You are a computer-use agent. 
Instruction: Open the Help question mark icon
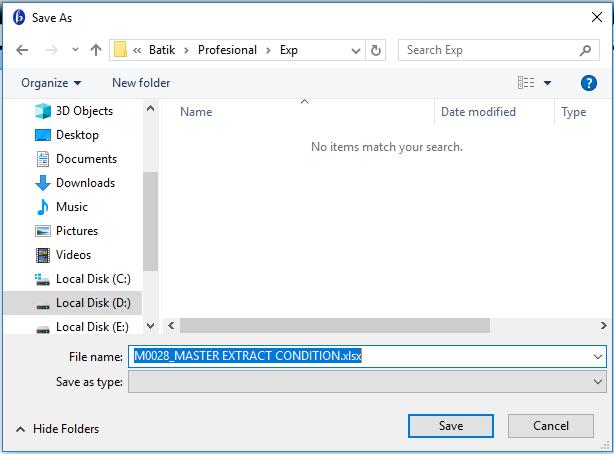click(x=588, y=83)
